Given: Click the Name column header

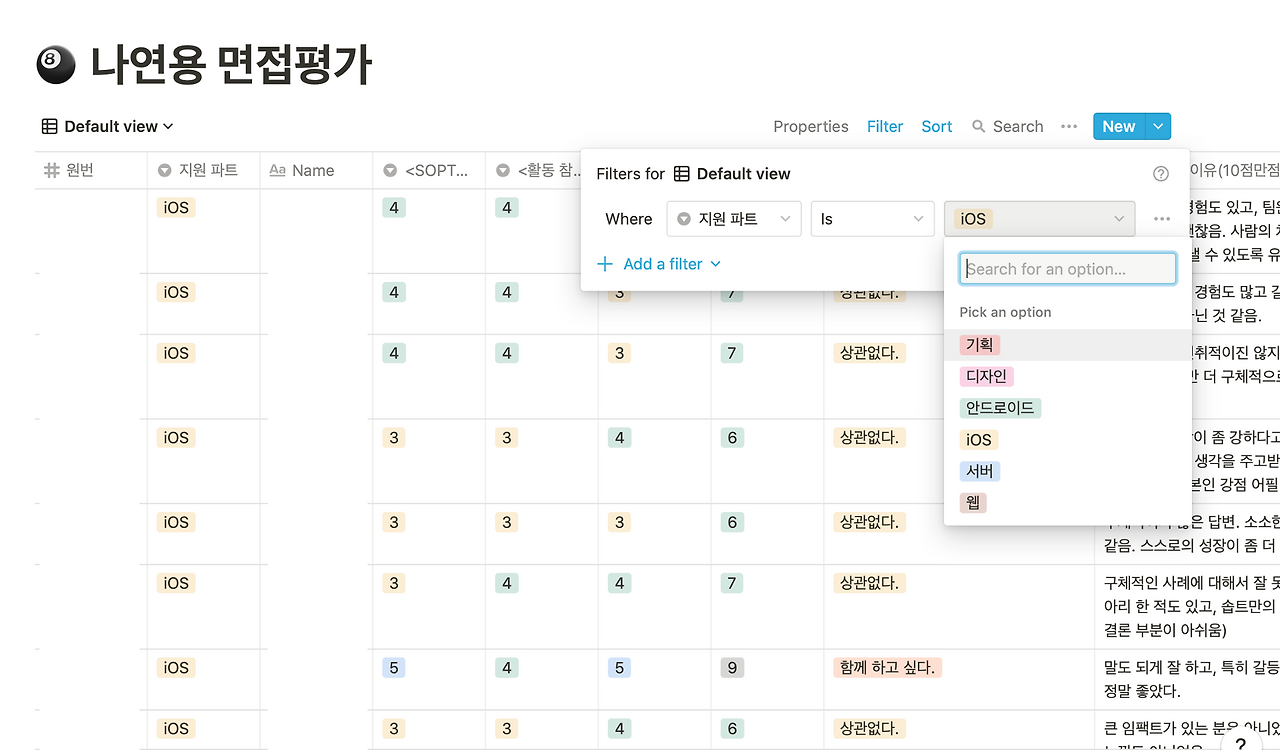Looking at the screenshot, I should tap(316, 170).
